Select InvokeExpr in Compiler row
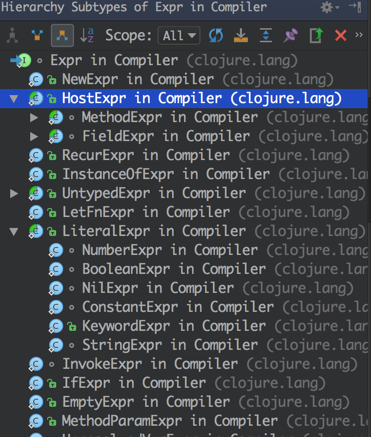 pos(184,364)
